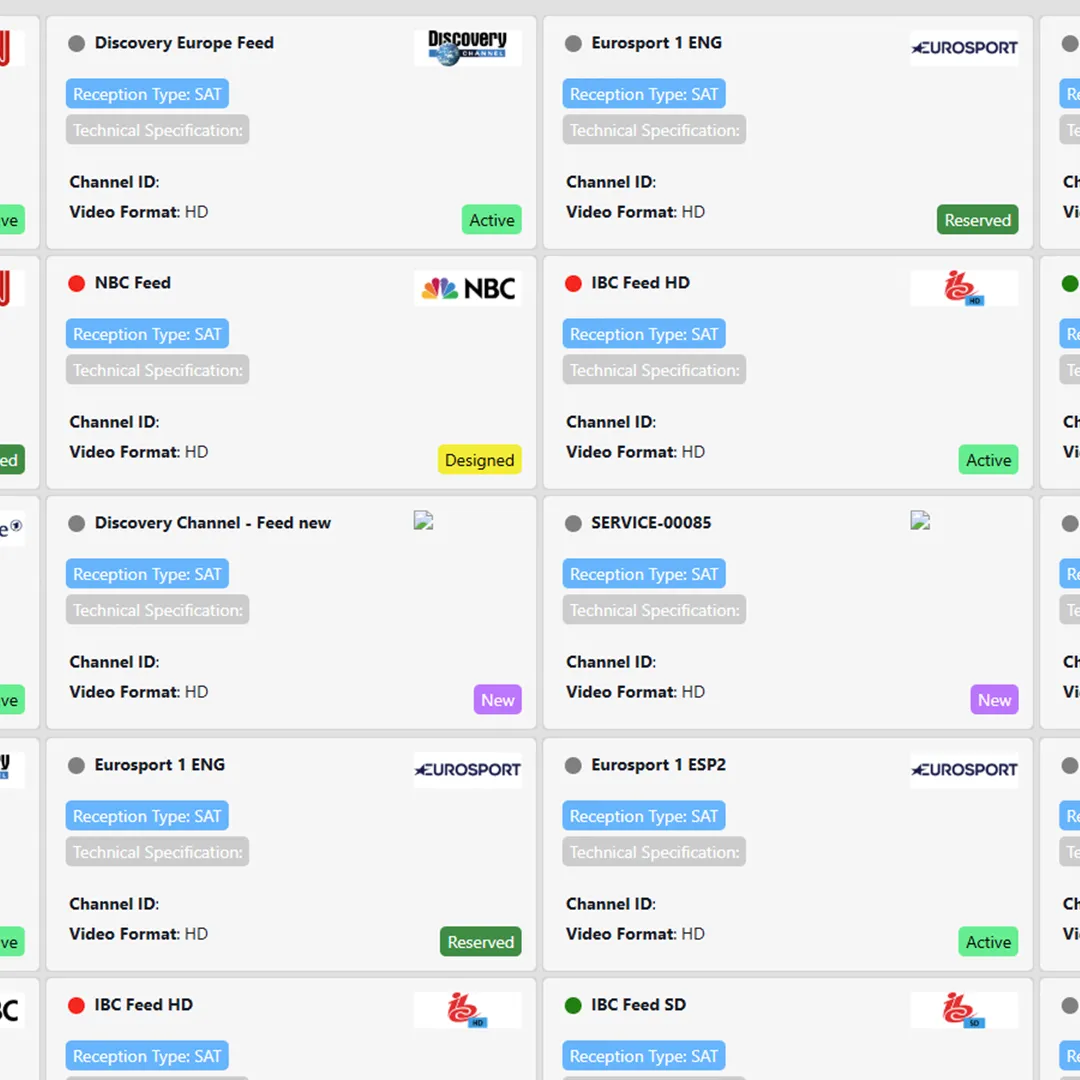
Task: Click the broken image icon on SERVICE-00085 card
Action: pyautogui.click(x=920, y=520)
